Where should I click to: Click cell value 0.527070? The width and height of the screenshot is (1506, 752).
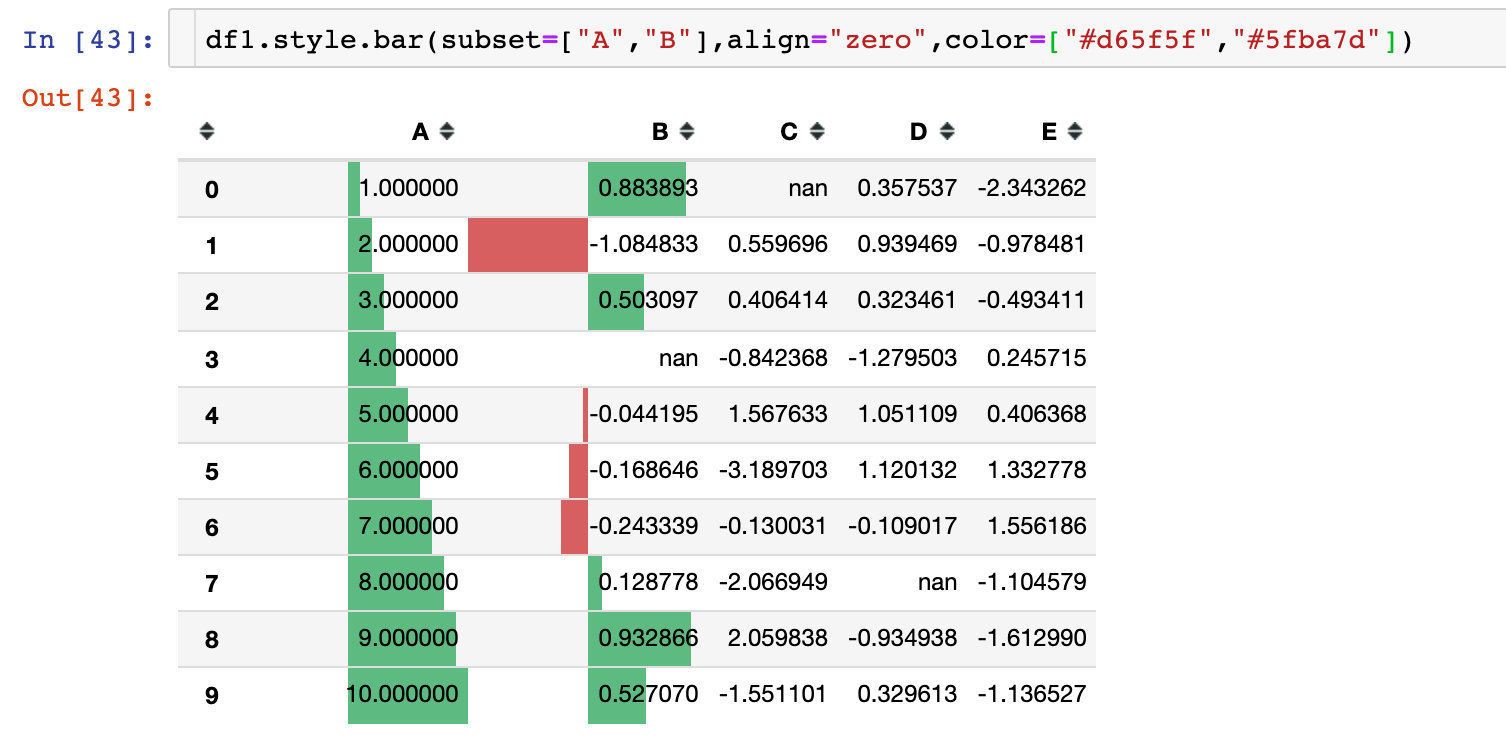[x=648, y=694]
